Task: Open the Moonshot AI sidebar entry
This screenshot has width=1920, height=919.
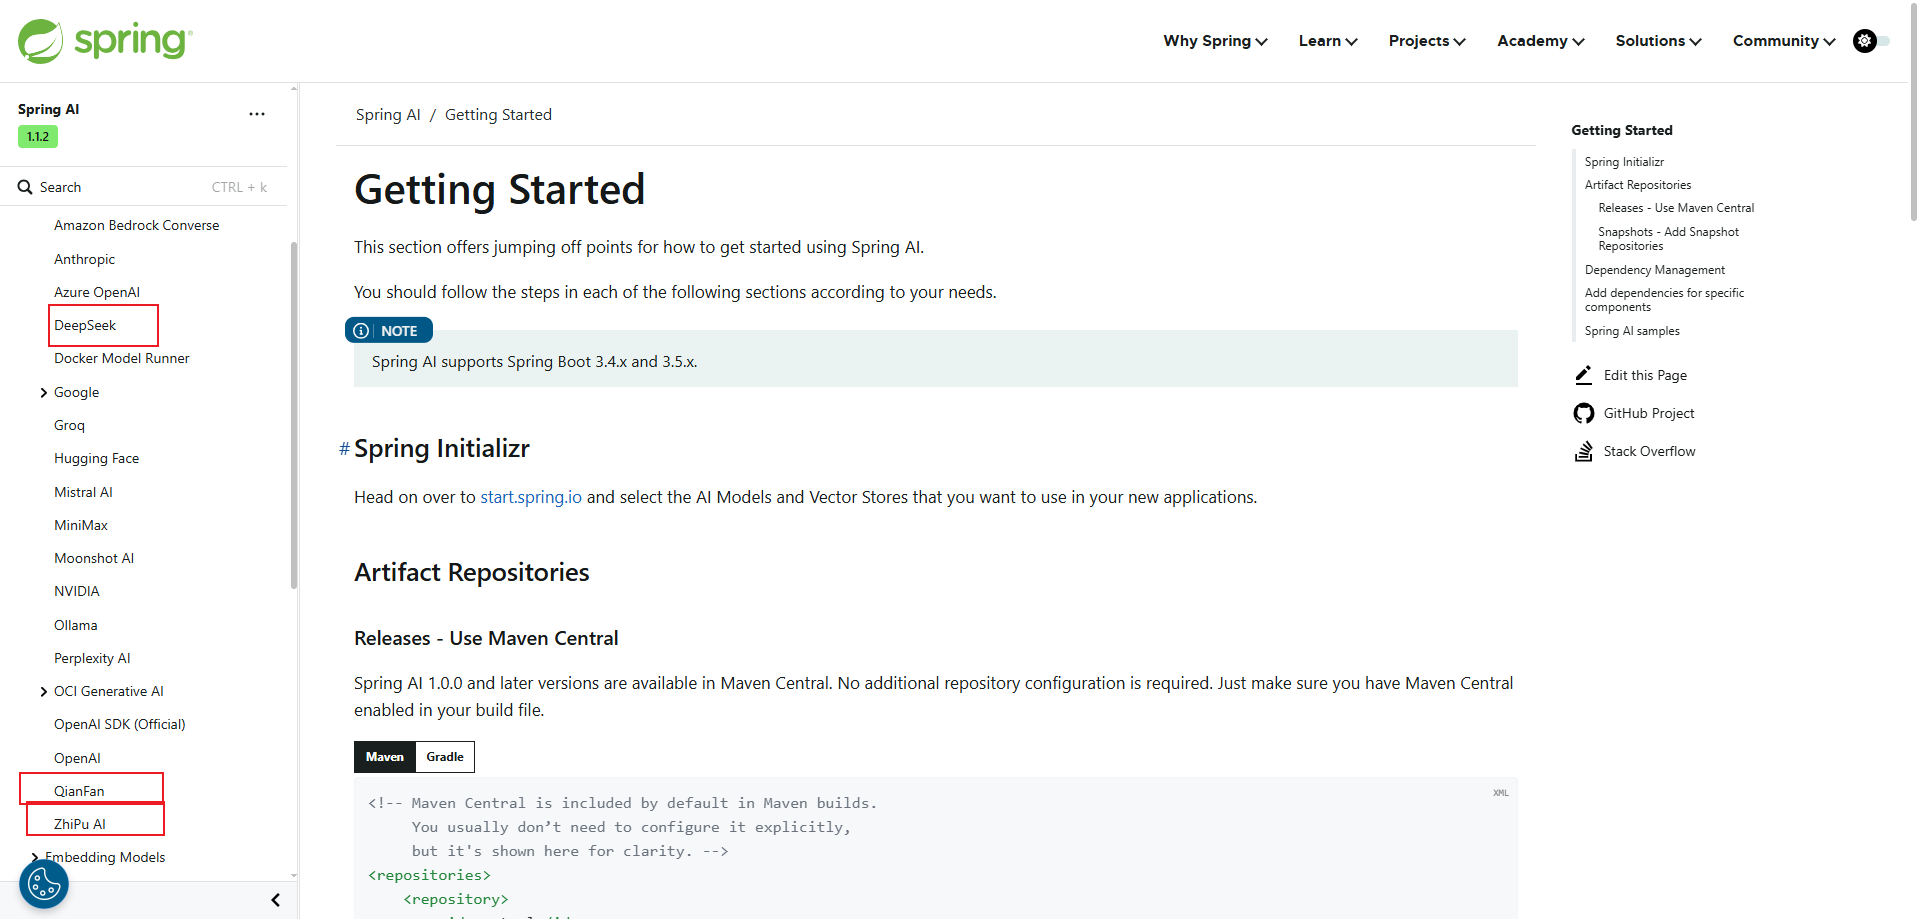Action: [94, 559]
